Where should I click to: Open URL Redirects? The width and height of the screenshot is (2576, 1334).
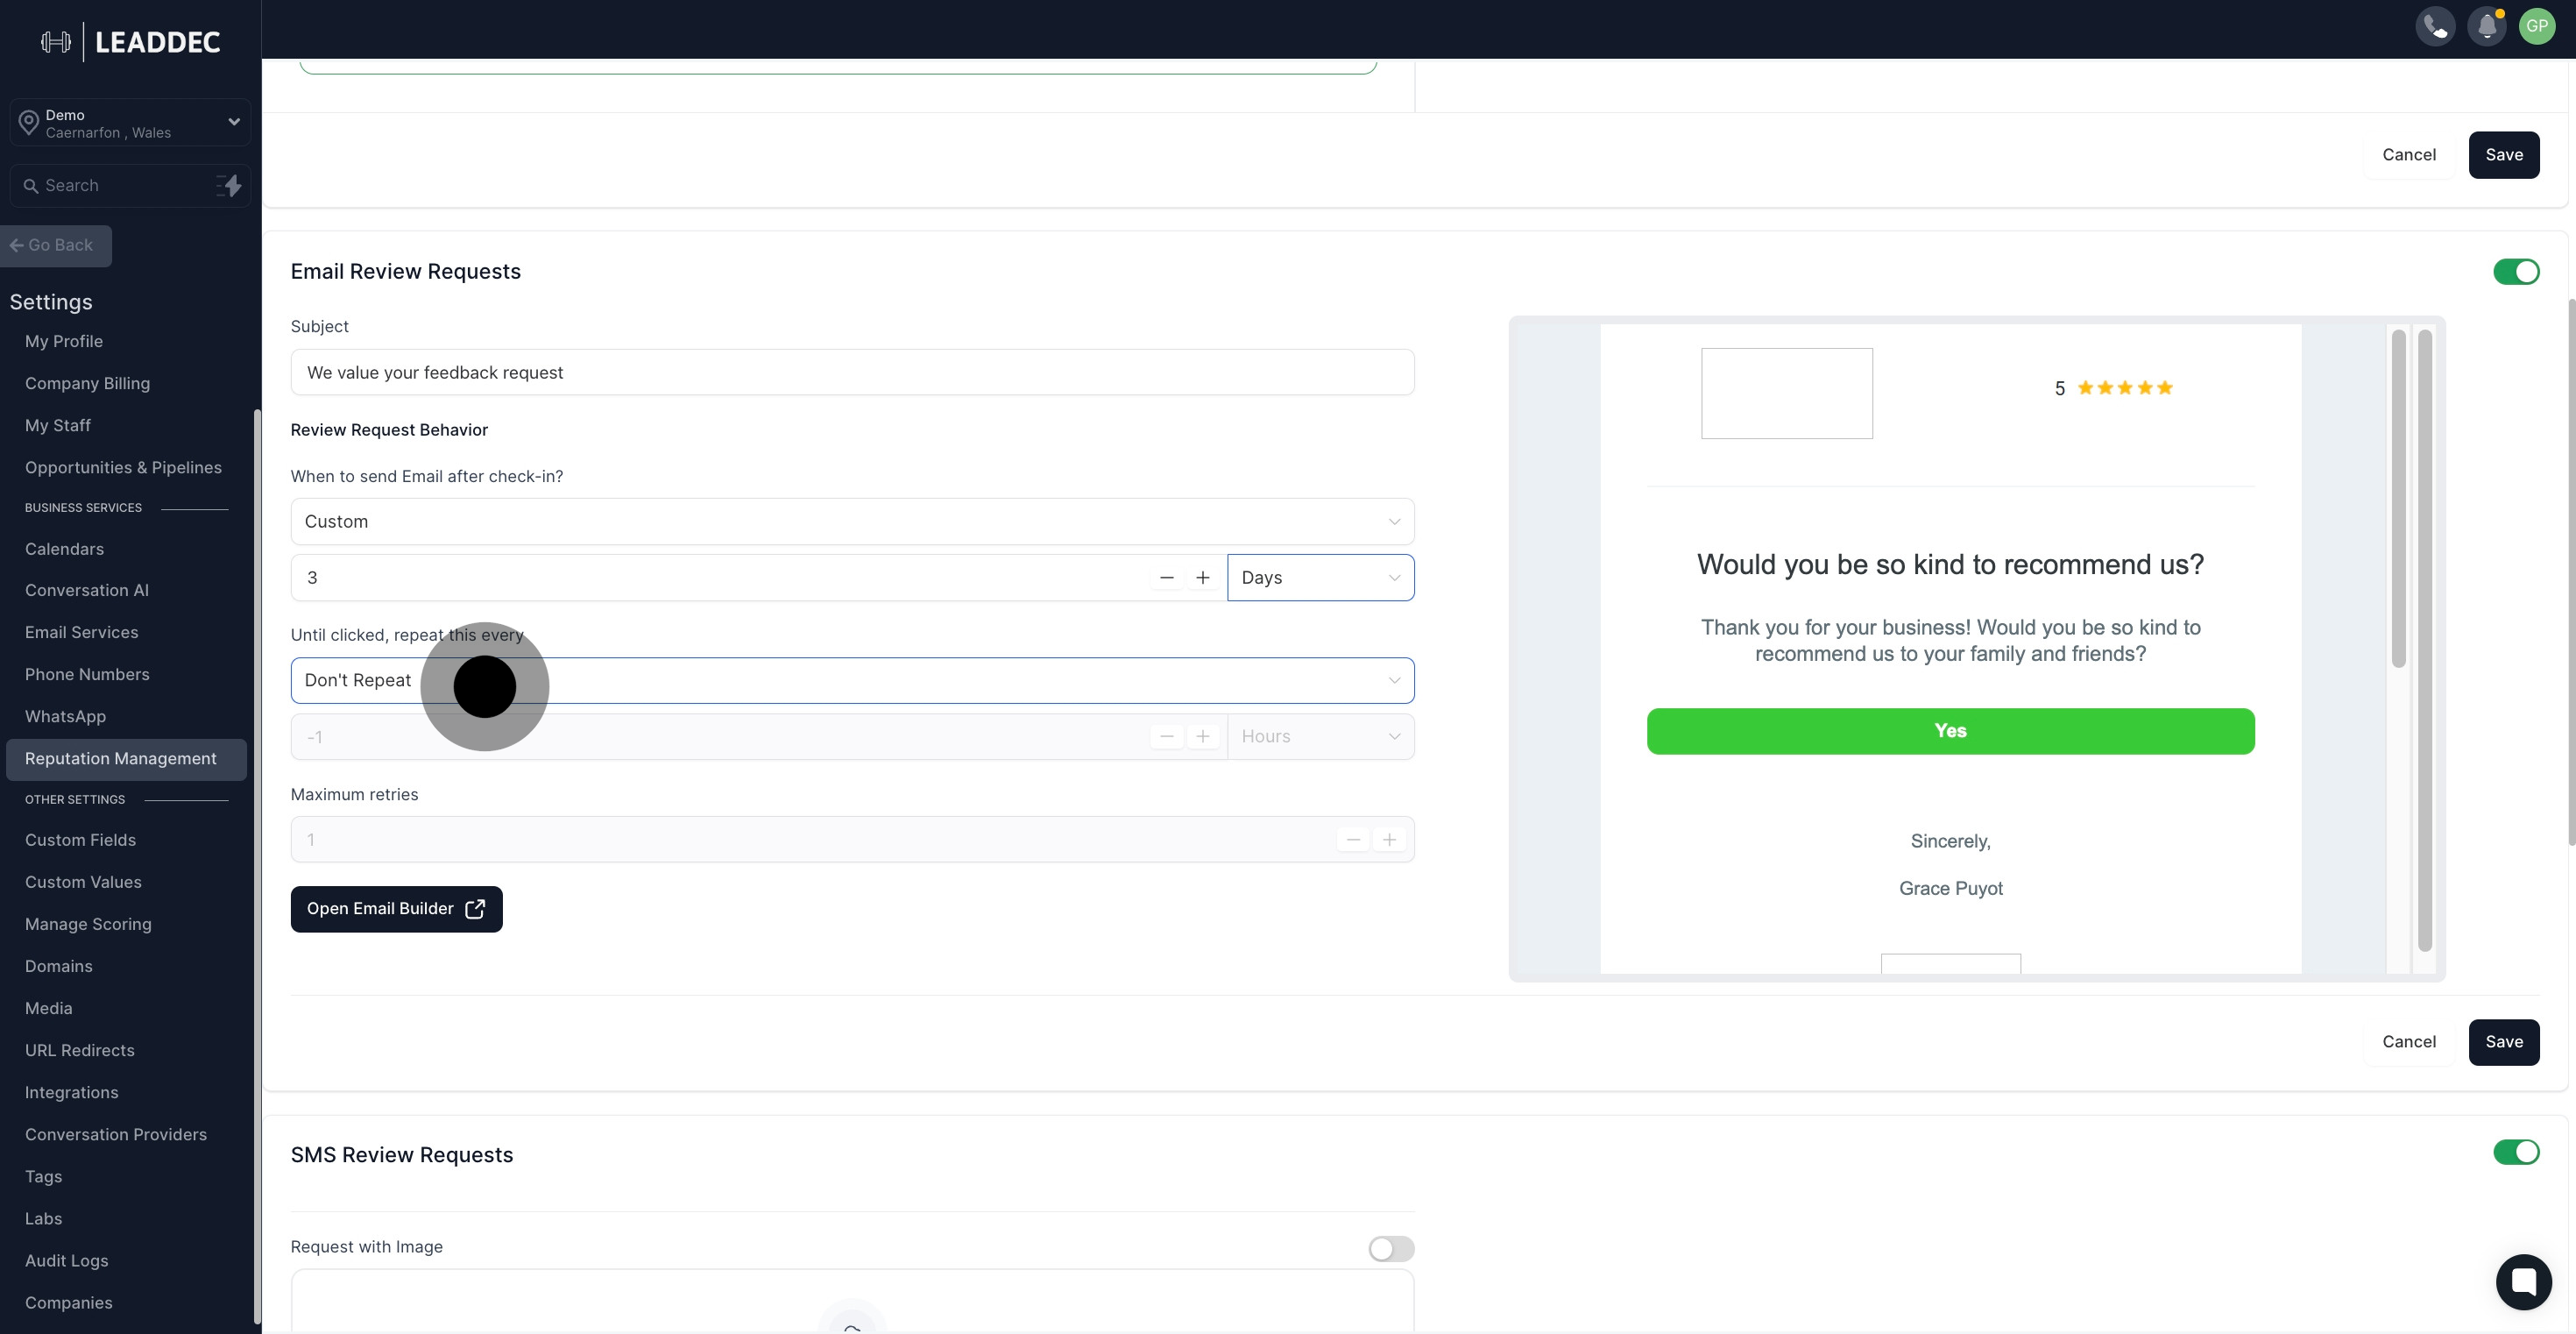coord(80,1051)
